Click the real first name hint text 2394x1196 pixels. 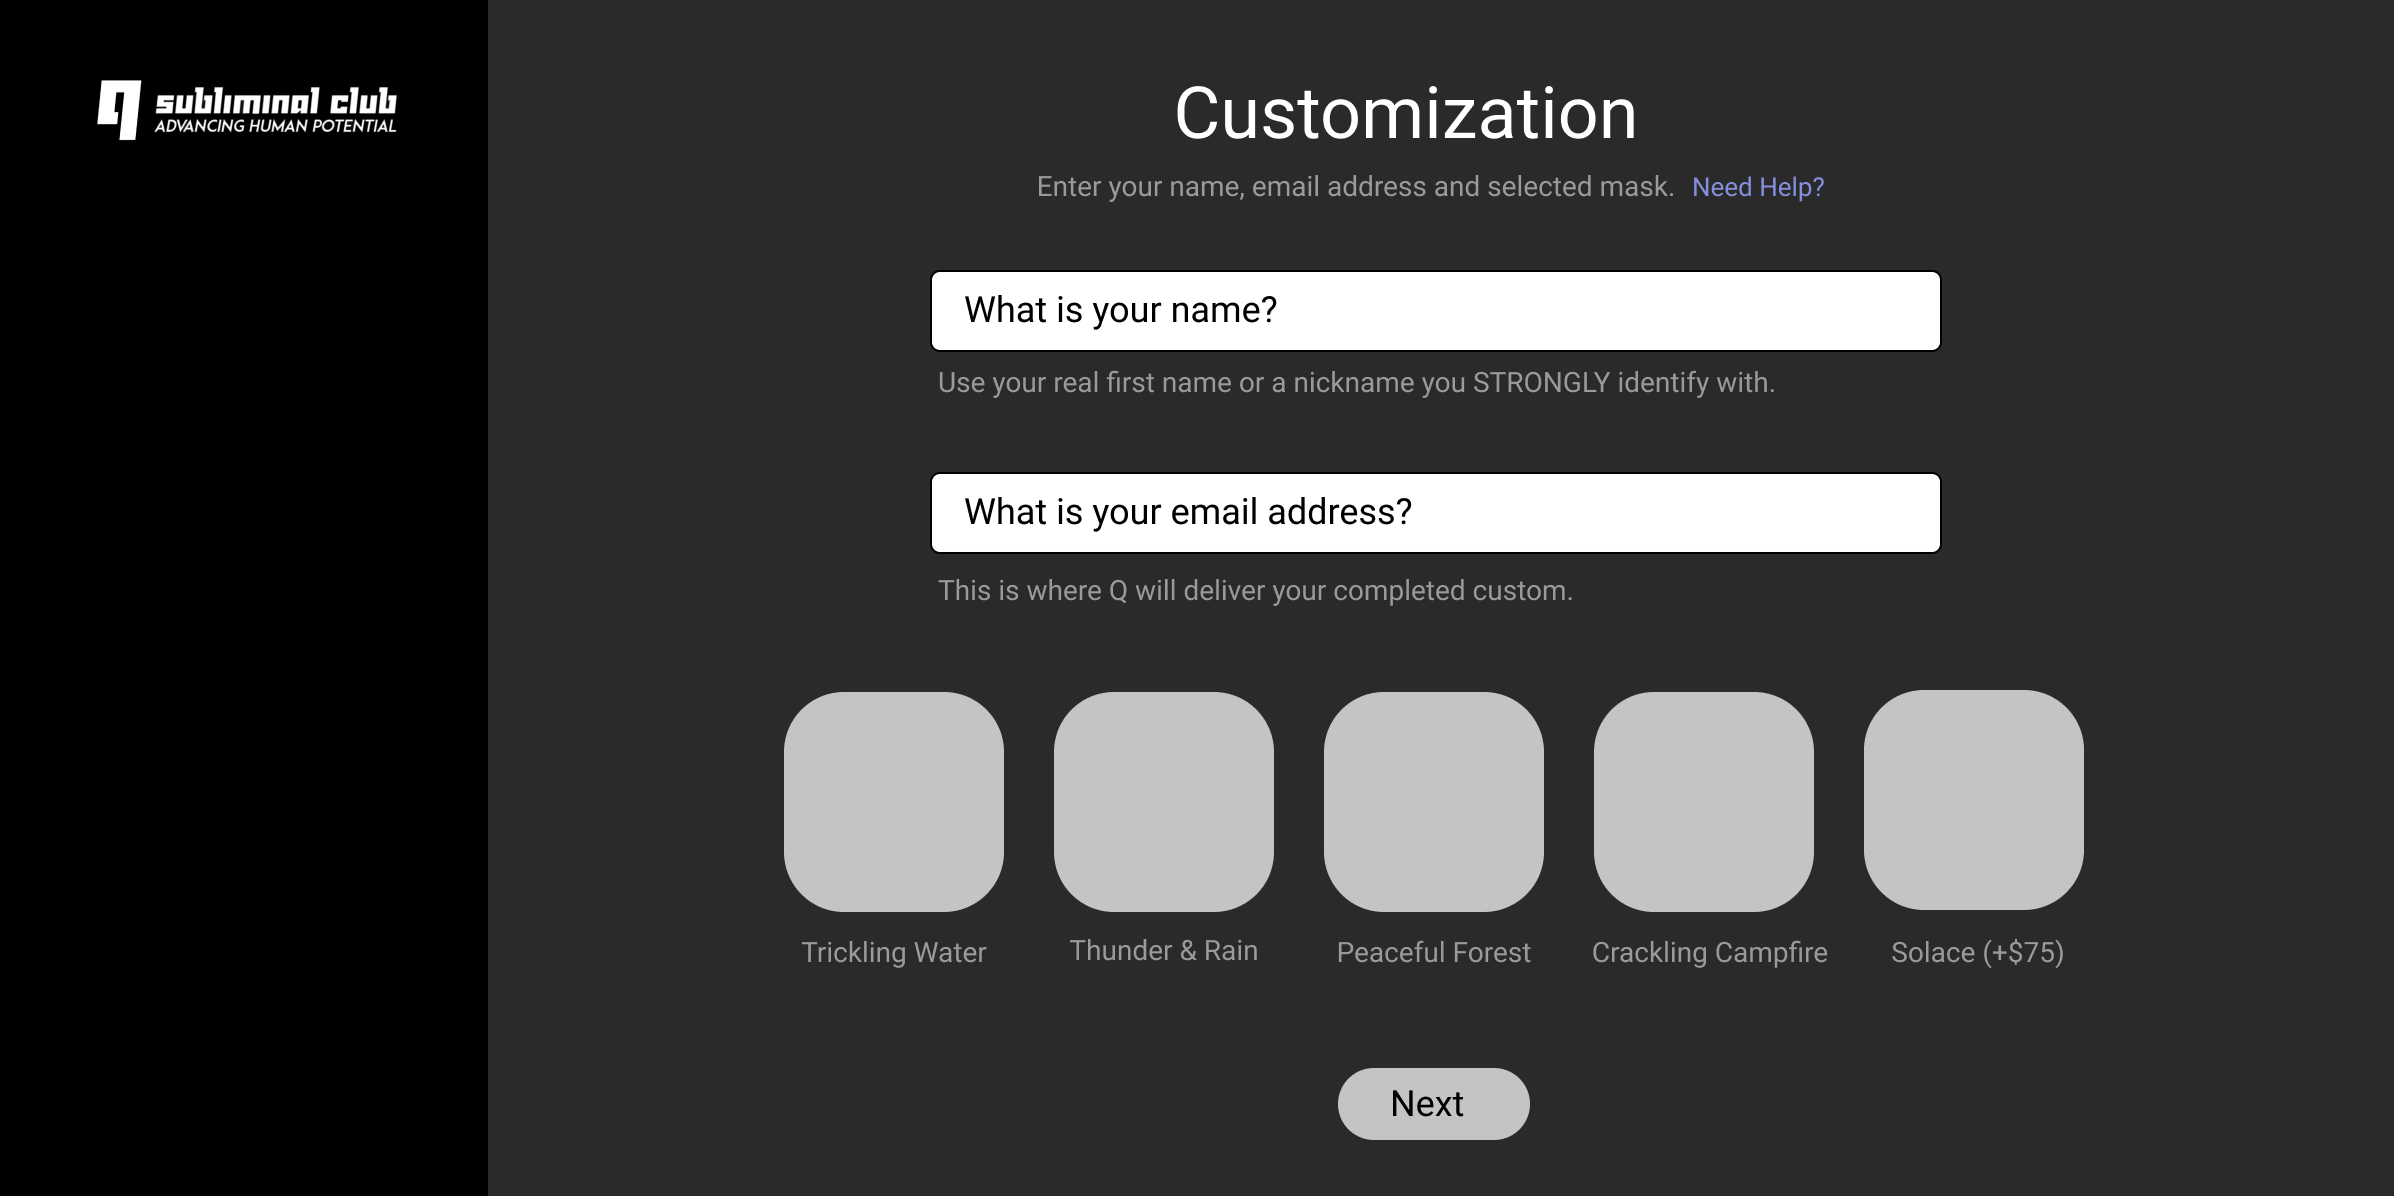click(1355, 383)
